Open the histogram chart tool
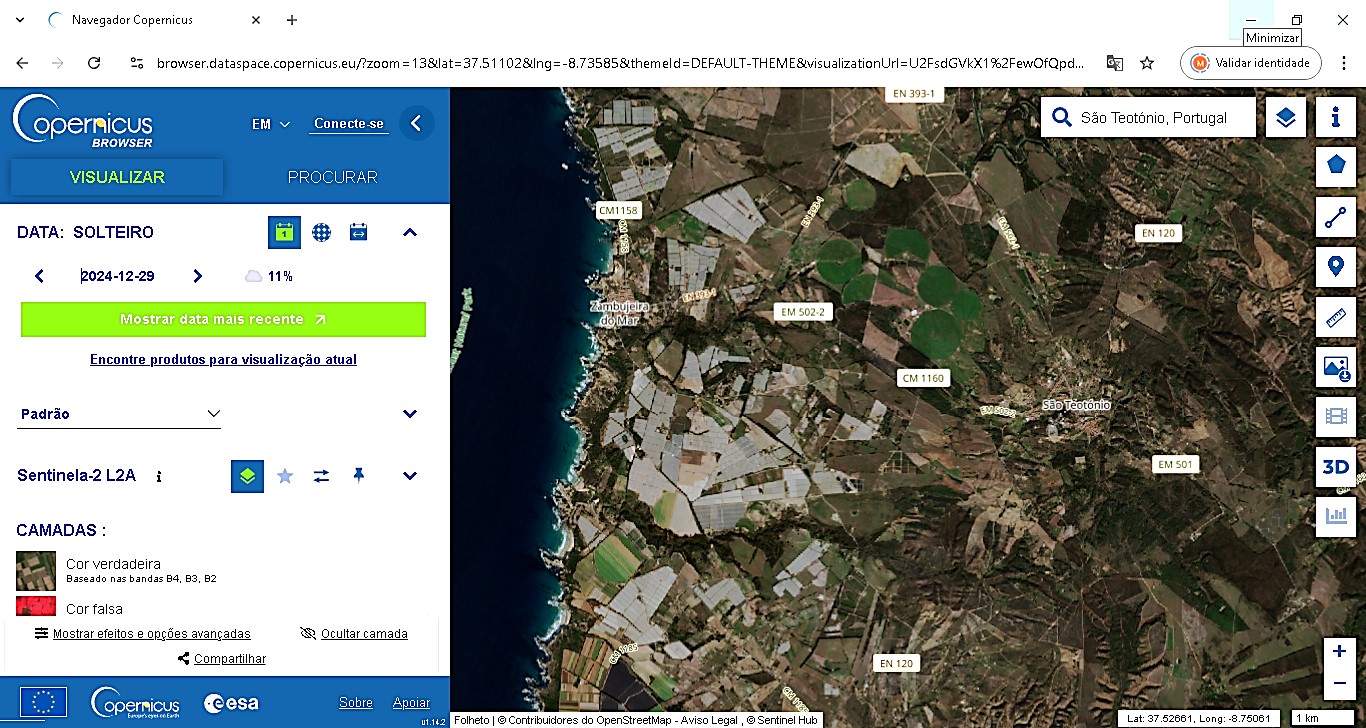Viewport: 1366px width, 728px height. (x=1335, y=517)
